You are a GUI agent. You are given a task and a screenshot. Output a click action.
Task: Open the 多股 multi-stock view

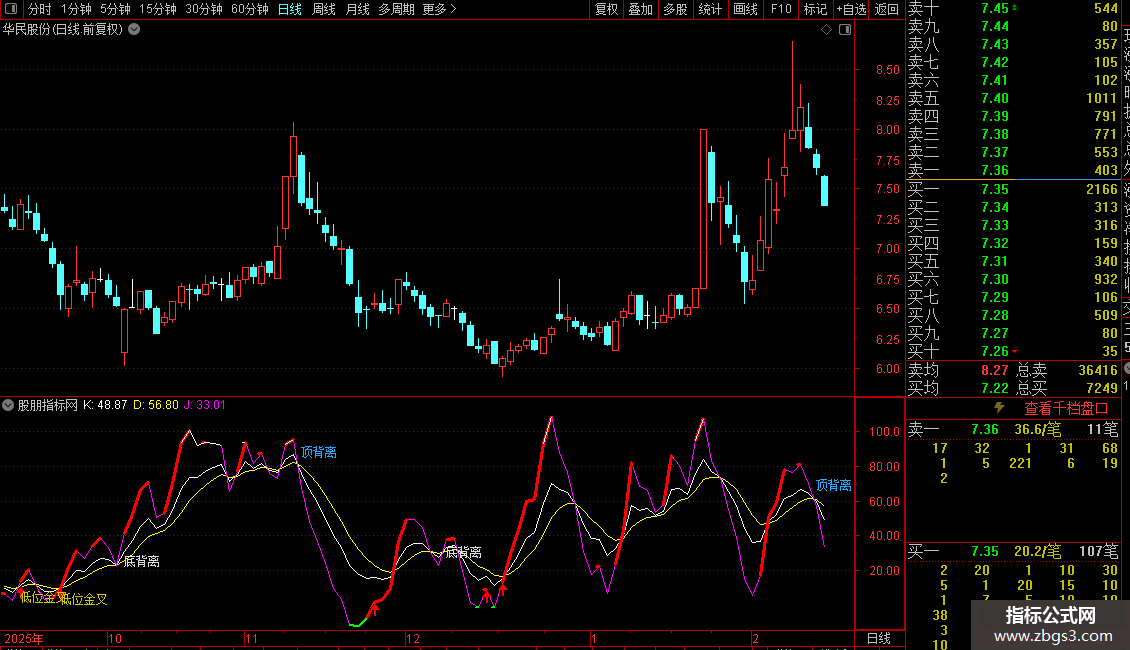(x=675, y=9)
